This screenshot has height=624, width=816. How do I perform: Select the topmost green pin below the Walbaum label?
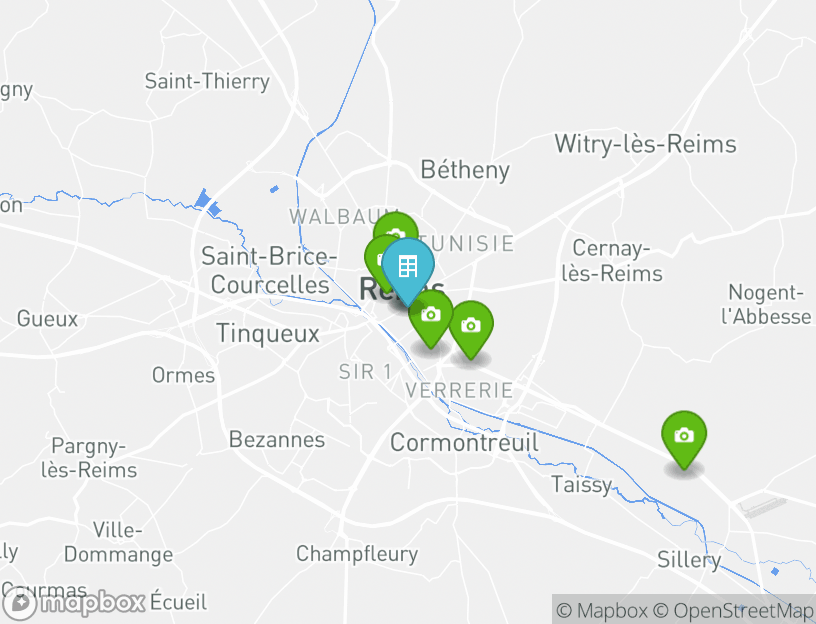pyautogui.click(x=396, y=227)
